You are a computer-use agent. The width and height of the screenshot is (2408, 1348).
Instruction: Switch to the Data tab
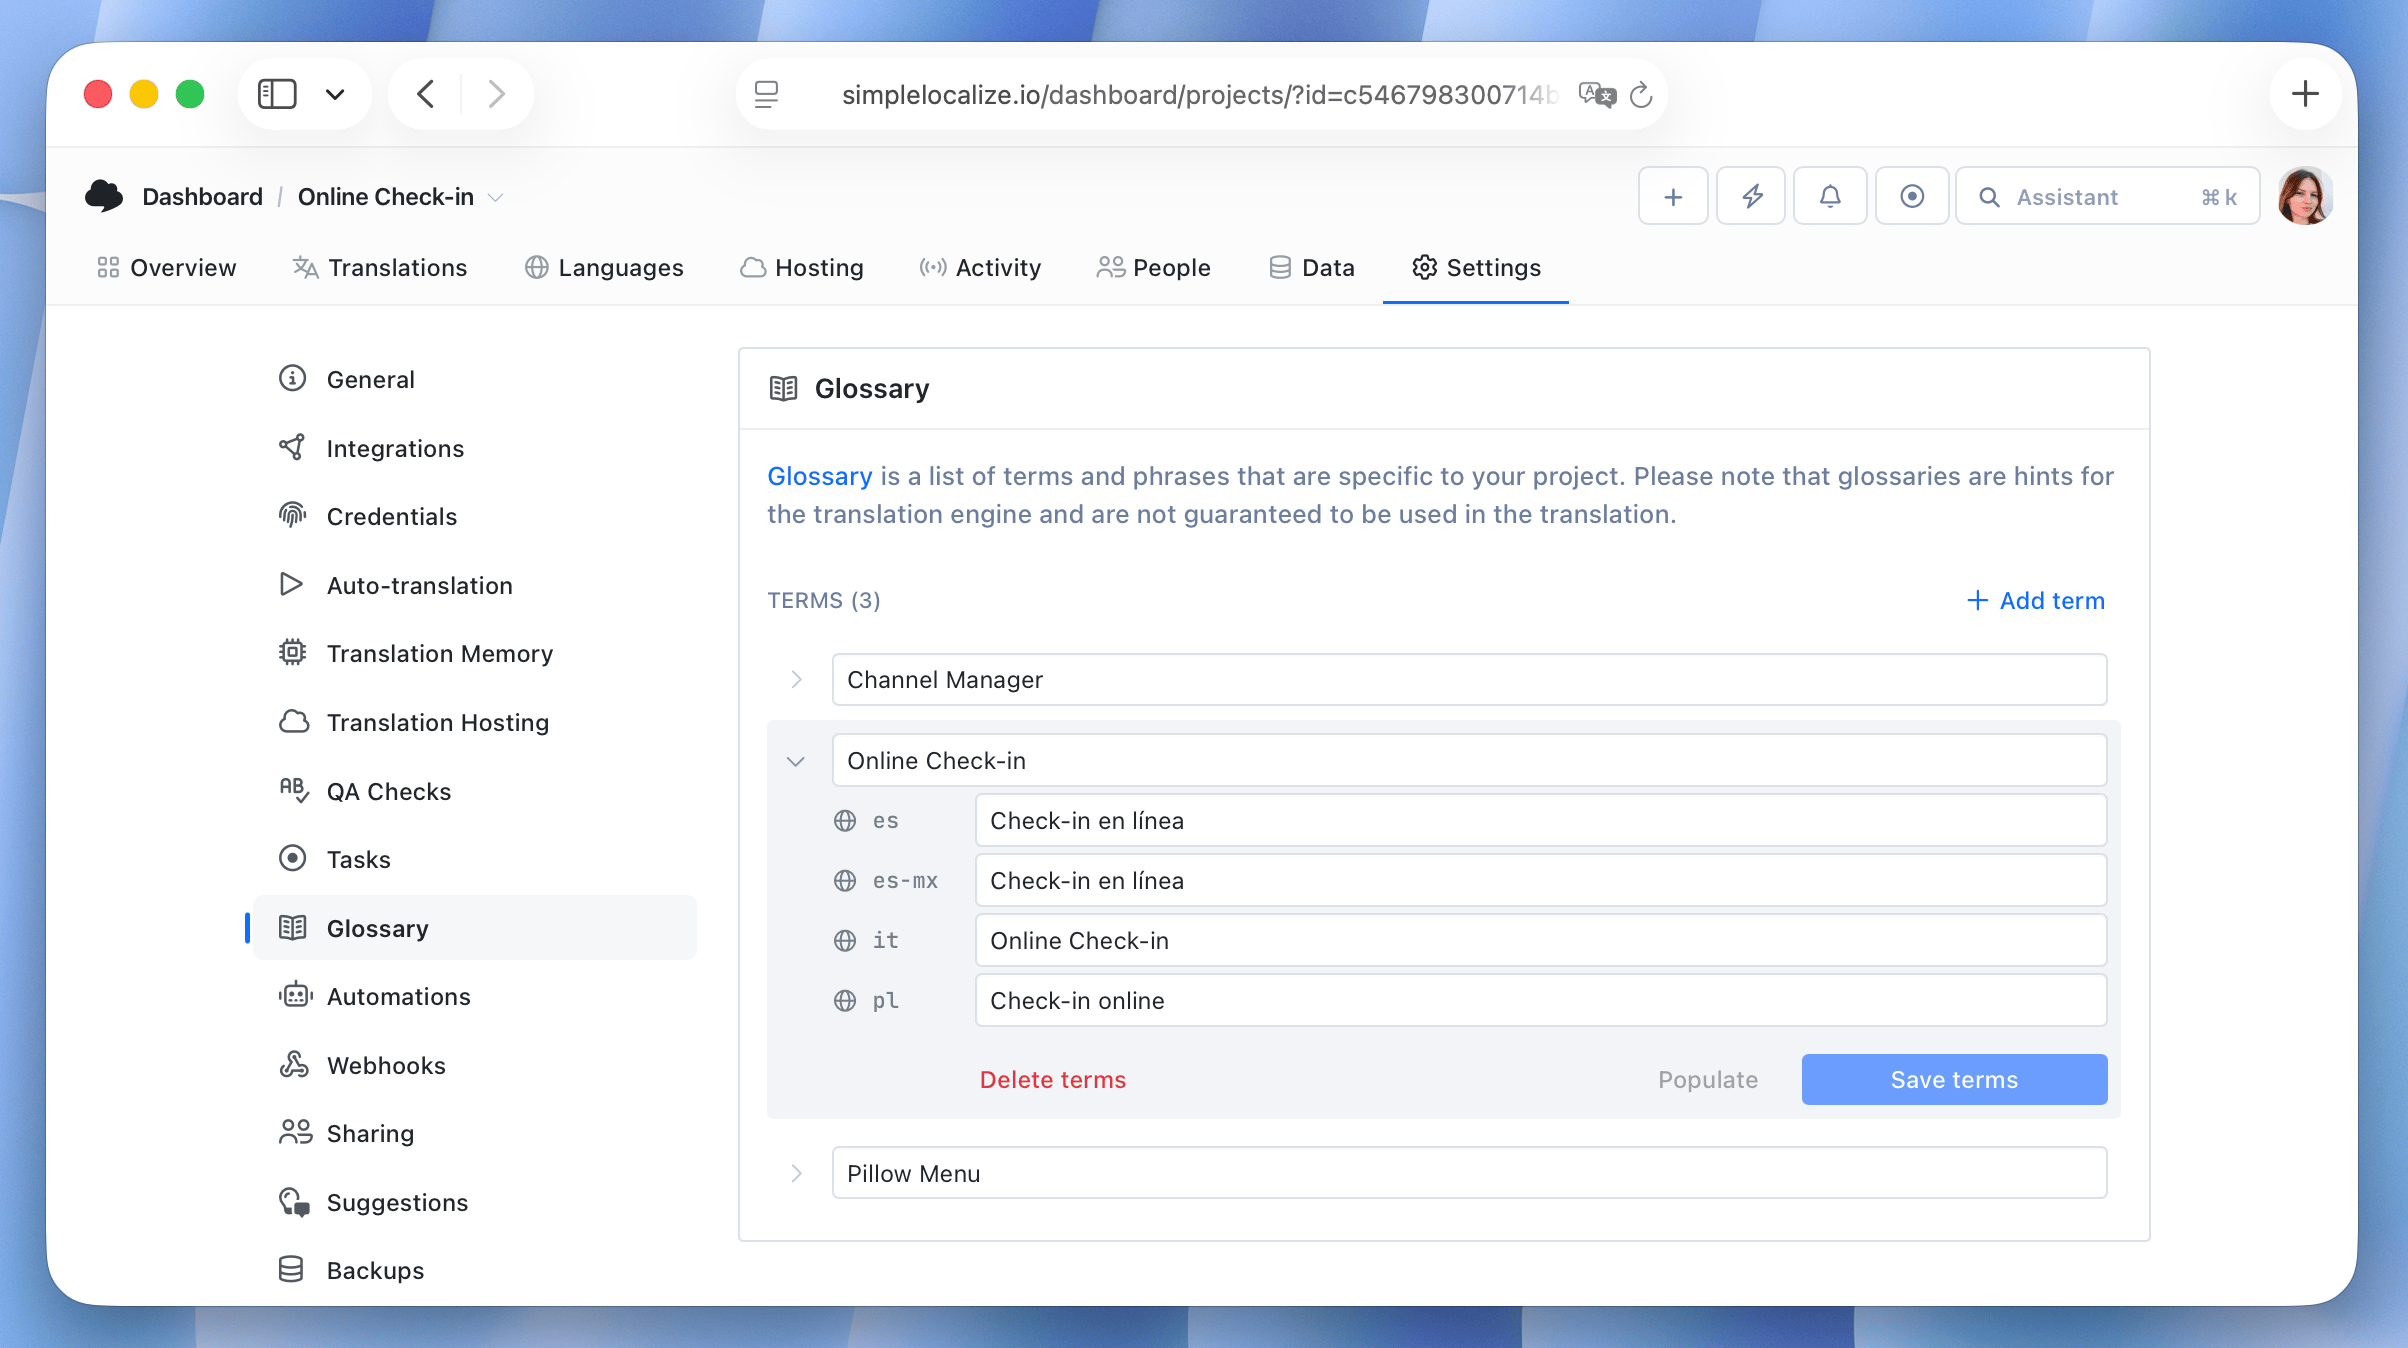pyautogui.click(x=1312, y=267)
